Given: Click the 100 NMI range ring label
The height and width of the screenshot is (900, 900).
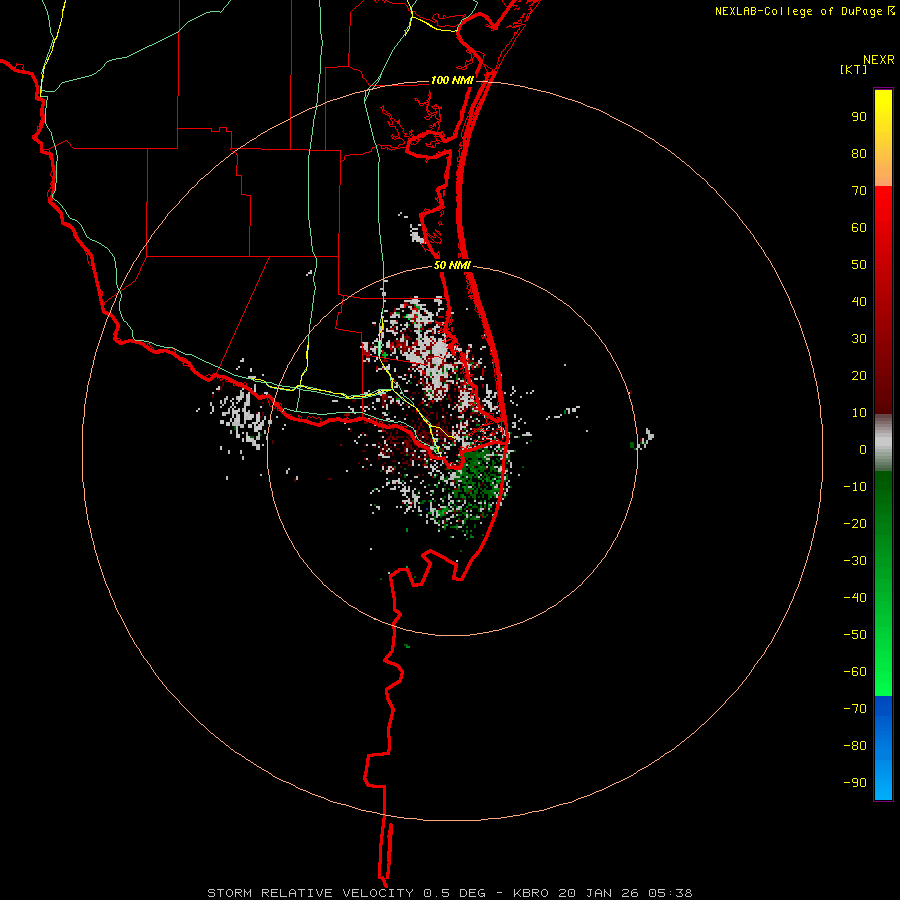Looking at the screenshot, I should pyautogui.click(x=452, y=80).
